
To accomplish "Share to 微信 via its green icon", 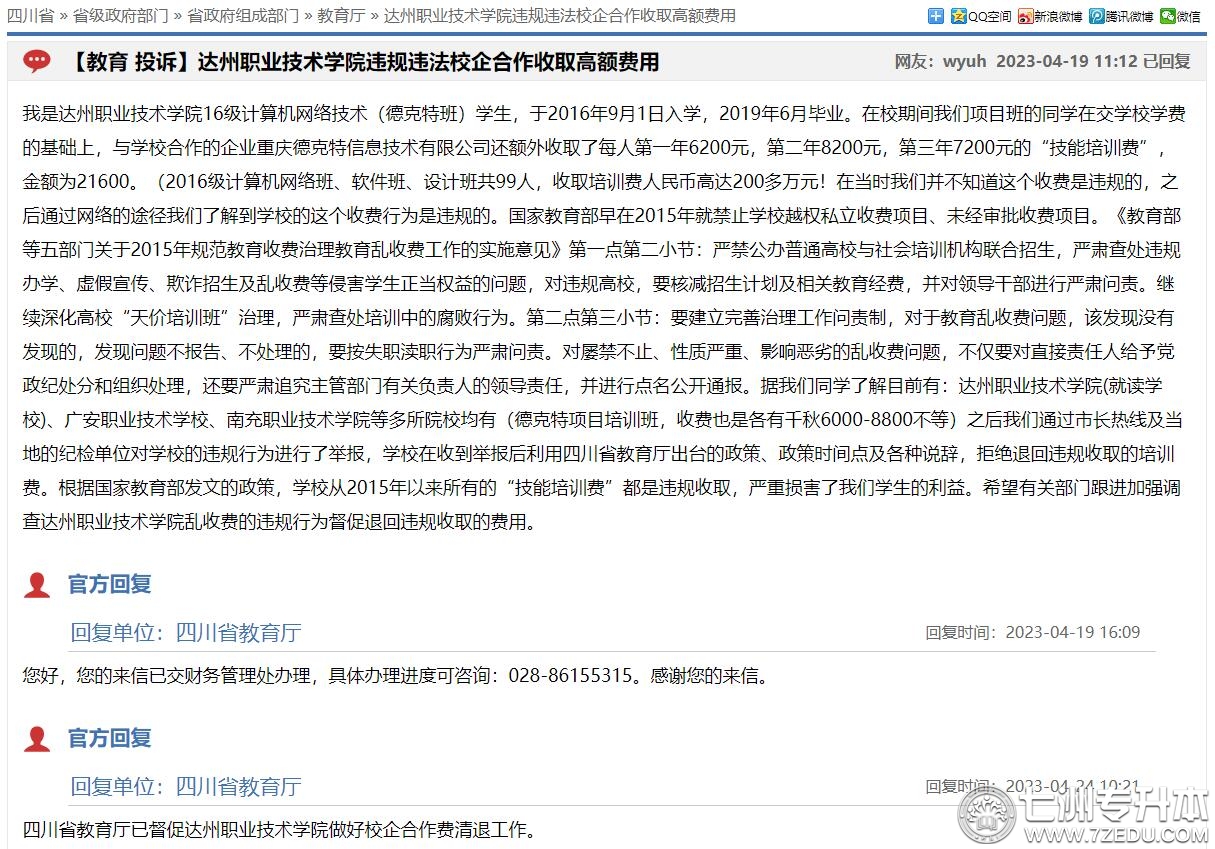I will [x=1168, y=16].
